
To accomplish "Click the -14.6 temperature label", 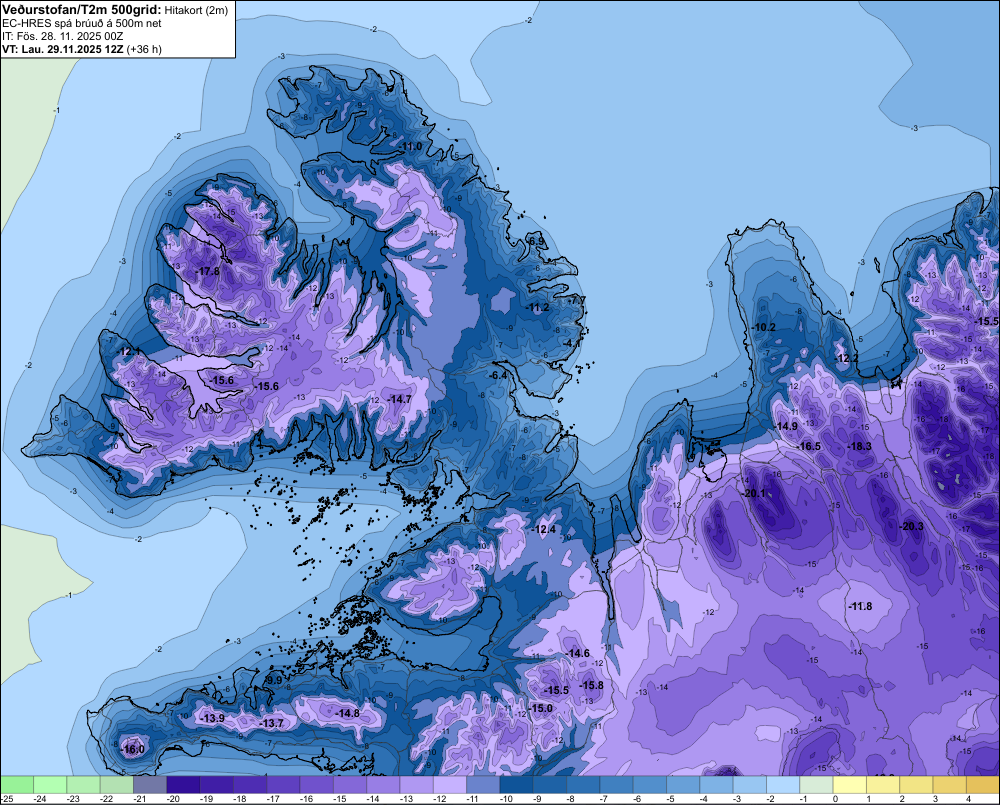I will [578, 653].
